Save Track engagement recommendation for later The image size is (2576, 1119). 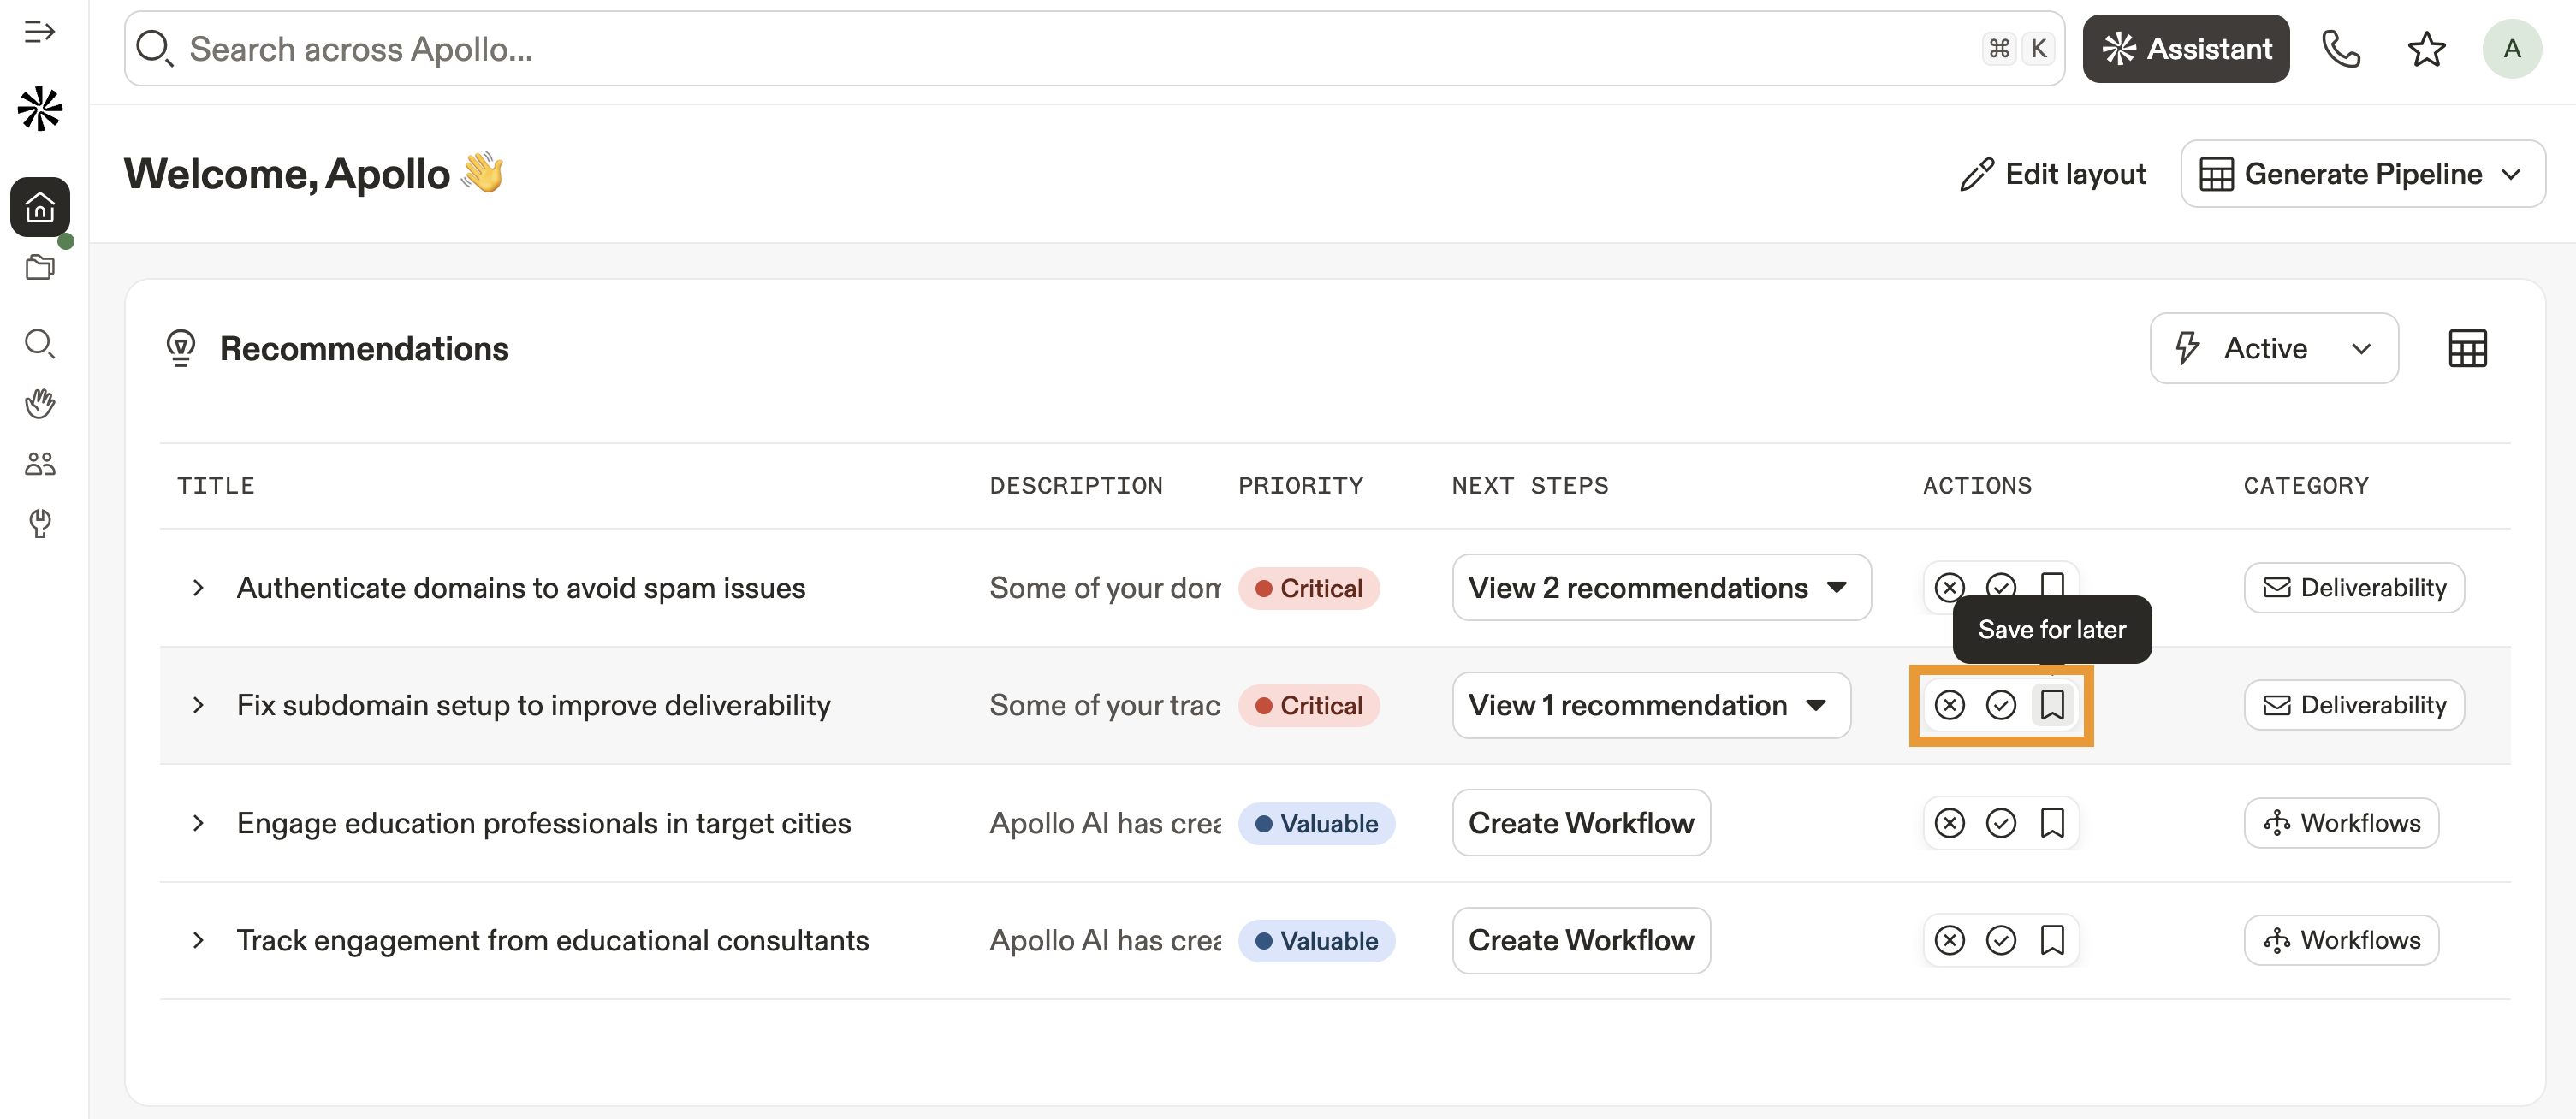[x=2052, y=940]
